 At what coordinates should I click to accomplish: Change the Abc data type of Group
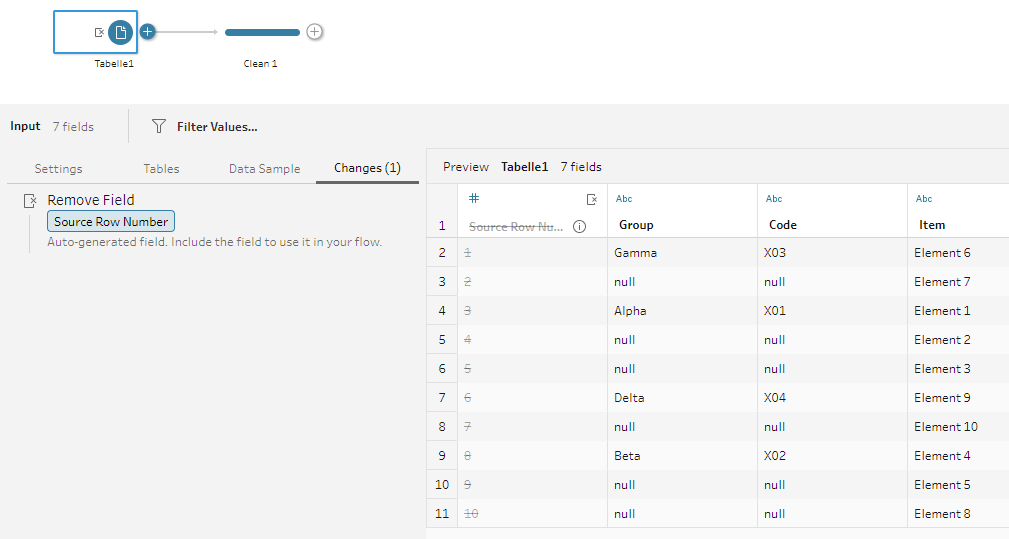pyautogui.click(x=624, y=199)
